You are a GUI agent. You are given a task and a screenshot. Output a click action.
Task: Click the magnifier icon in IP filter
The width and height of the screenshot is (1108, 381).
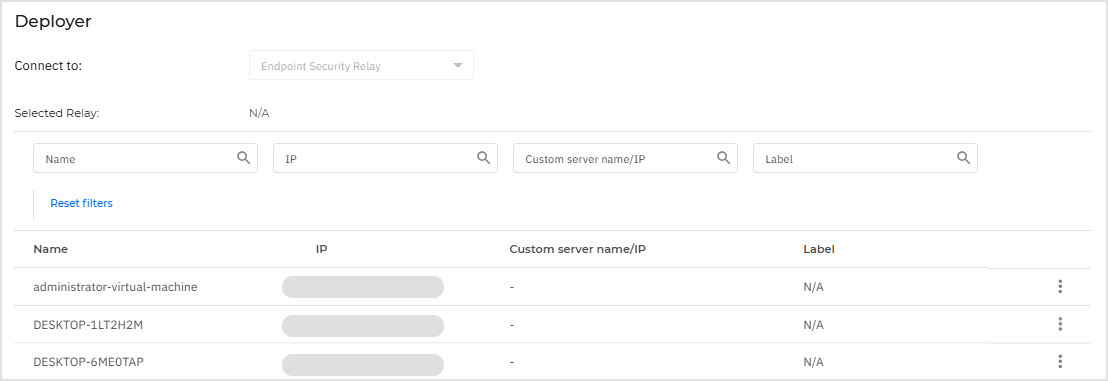(484, 158)
